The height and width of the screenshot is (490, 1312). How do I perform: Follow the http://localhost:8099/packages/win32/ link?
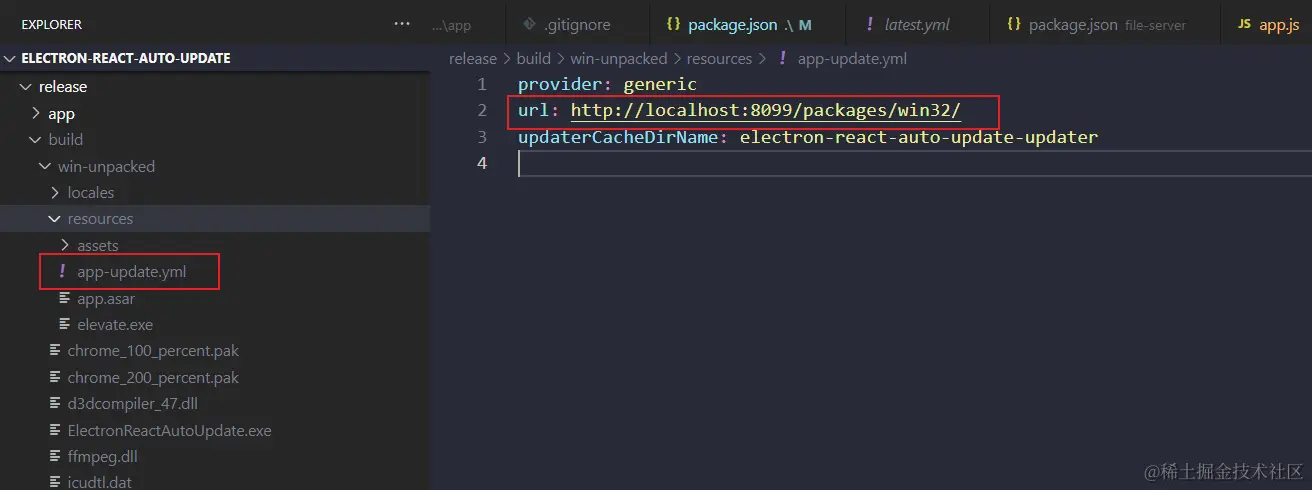765,111
